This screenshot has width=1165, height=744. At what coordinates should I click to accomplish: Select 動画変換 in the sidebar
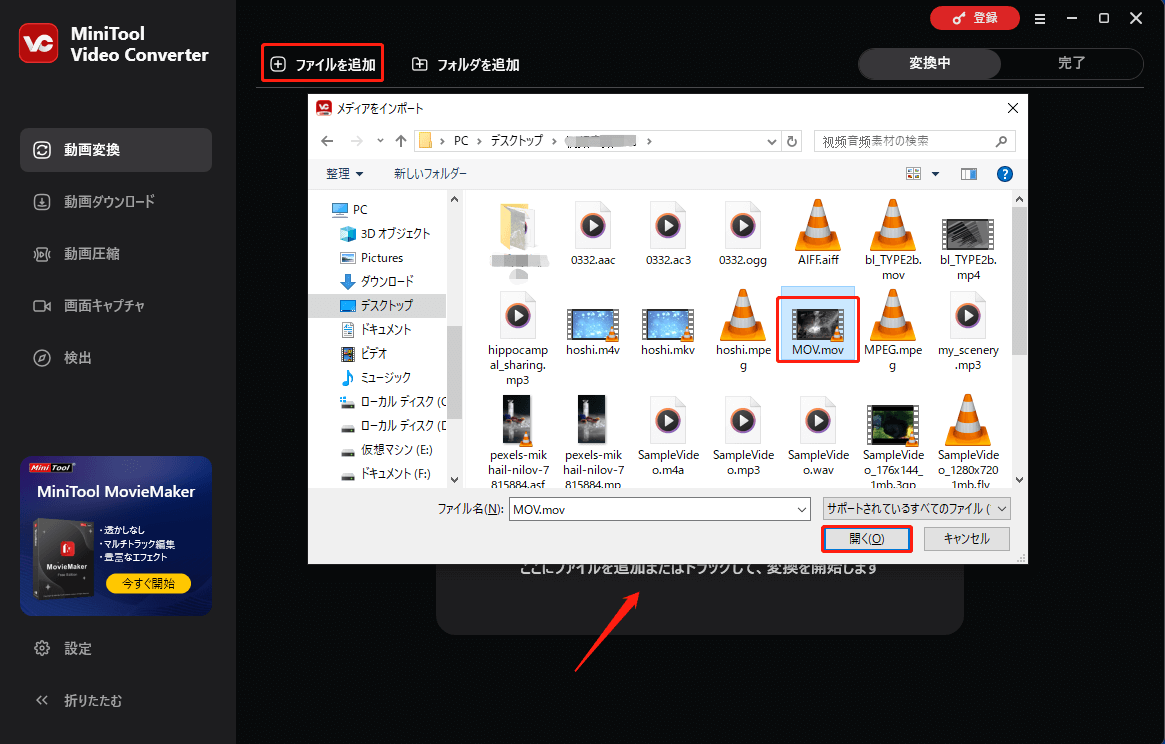pos(116,150)
